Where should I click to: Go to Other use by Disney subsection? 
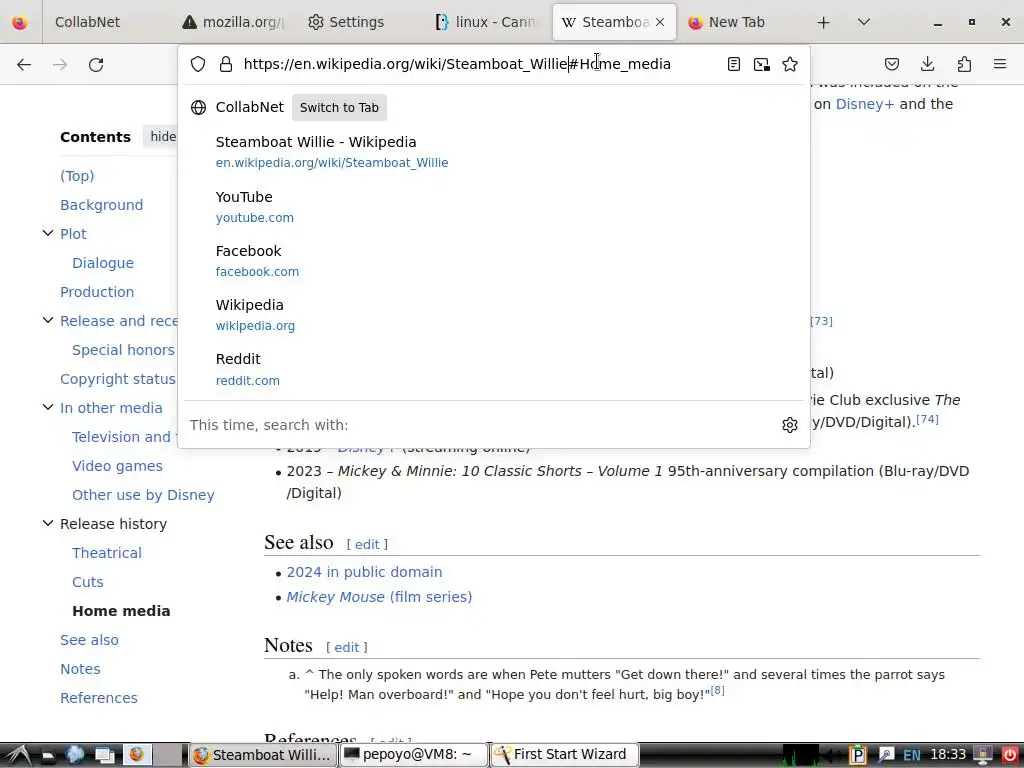tap(143, 495)
